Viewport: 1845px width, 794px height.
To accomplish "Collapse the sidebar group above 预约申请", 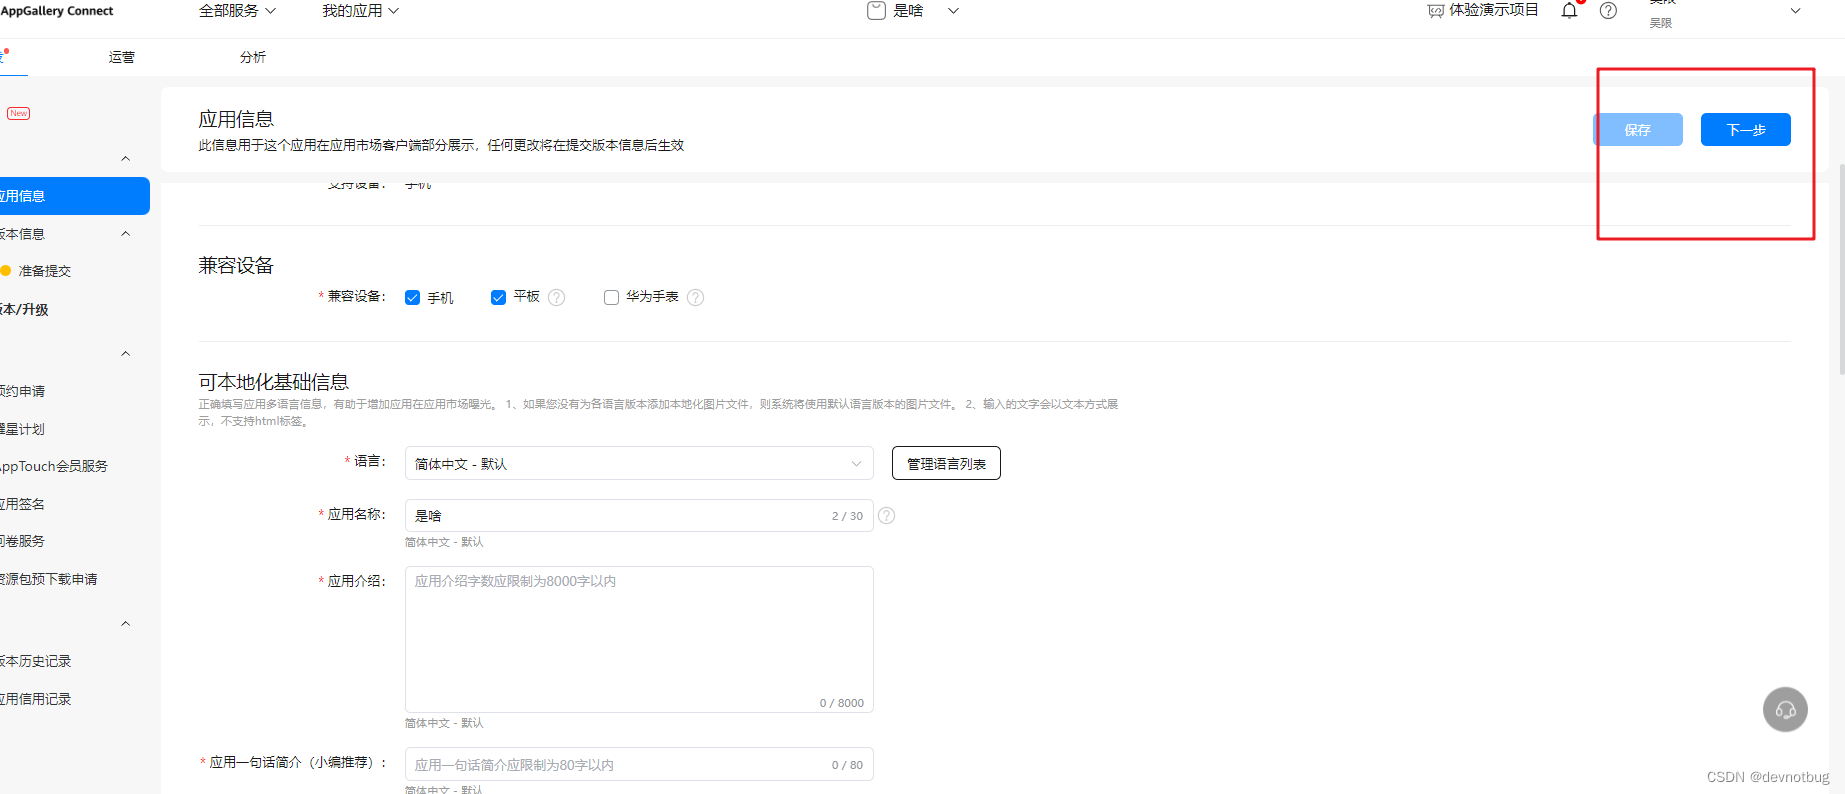I will (126, 353).
